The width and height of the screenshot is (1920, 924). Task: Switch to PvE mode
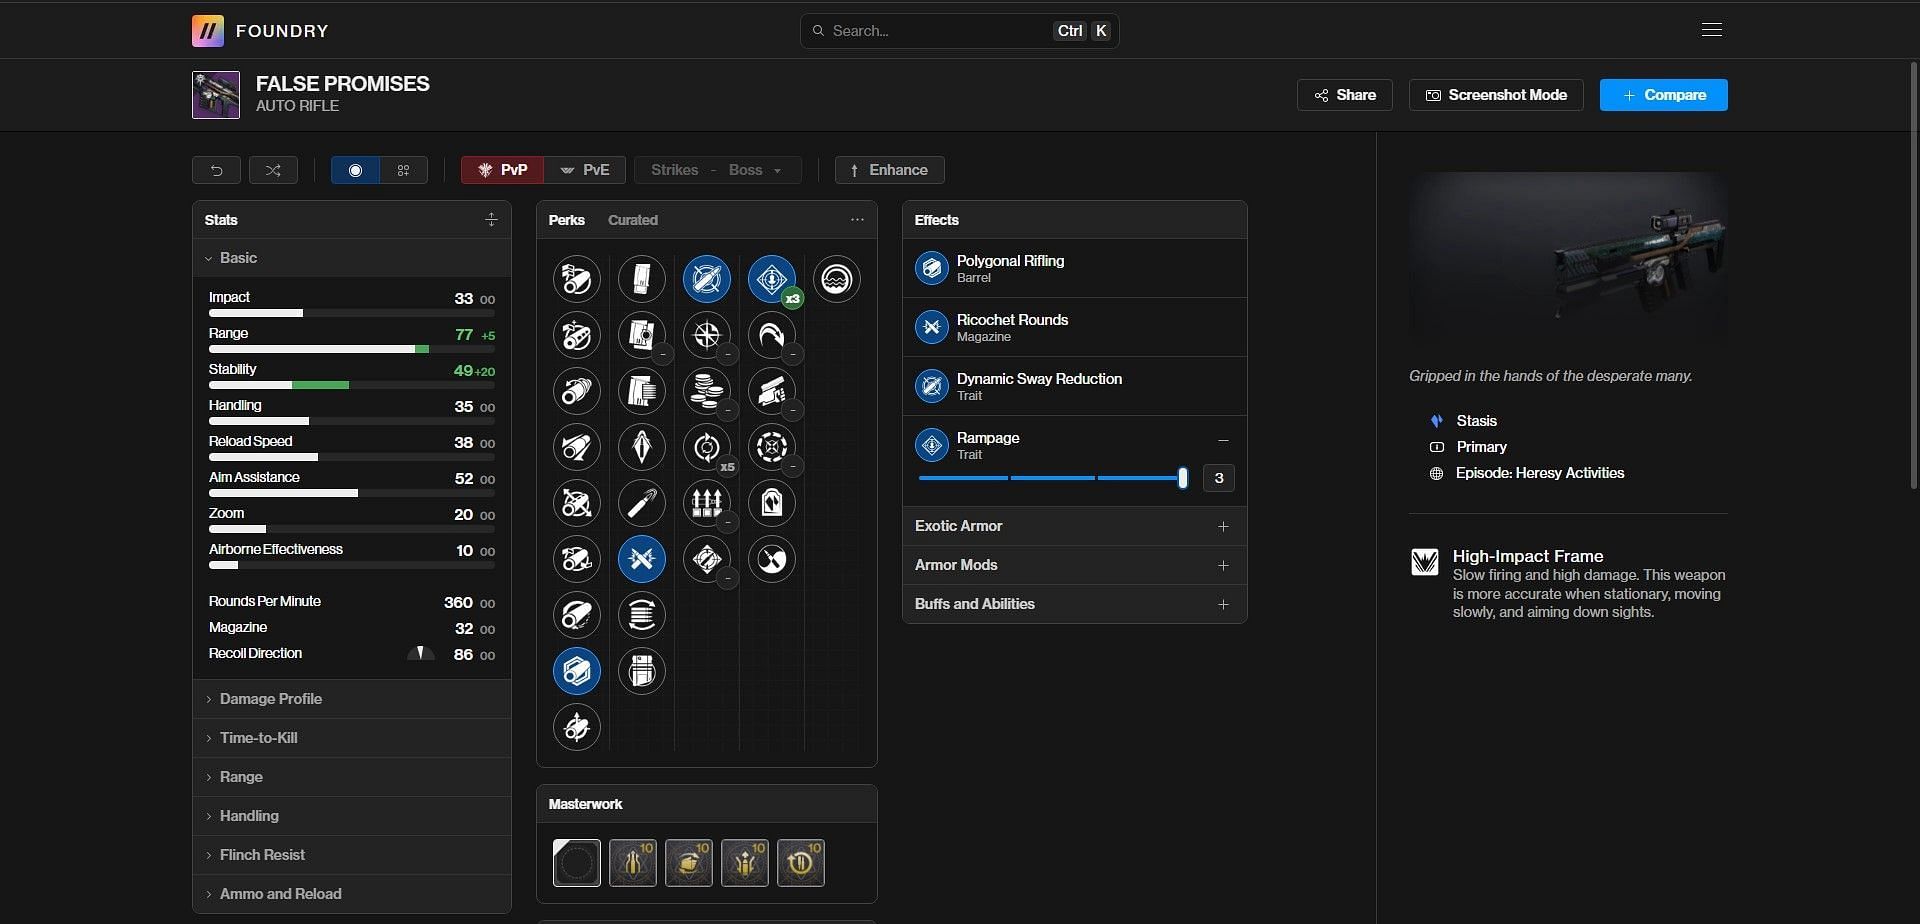click(x=585, y=170)
